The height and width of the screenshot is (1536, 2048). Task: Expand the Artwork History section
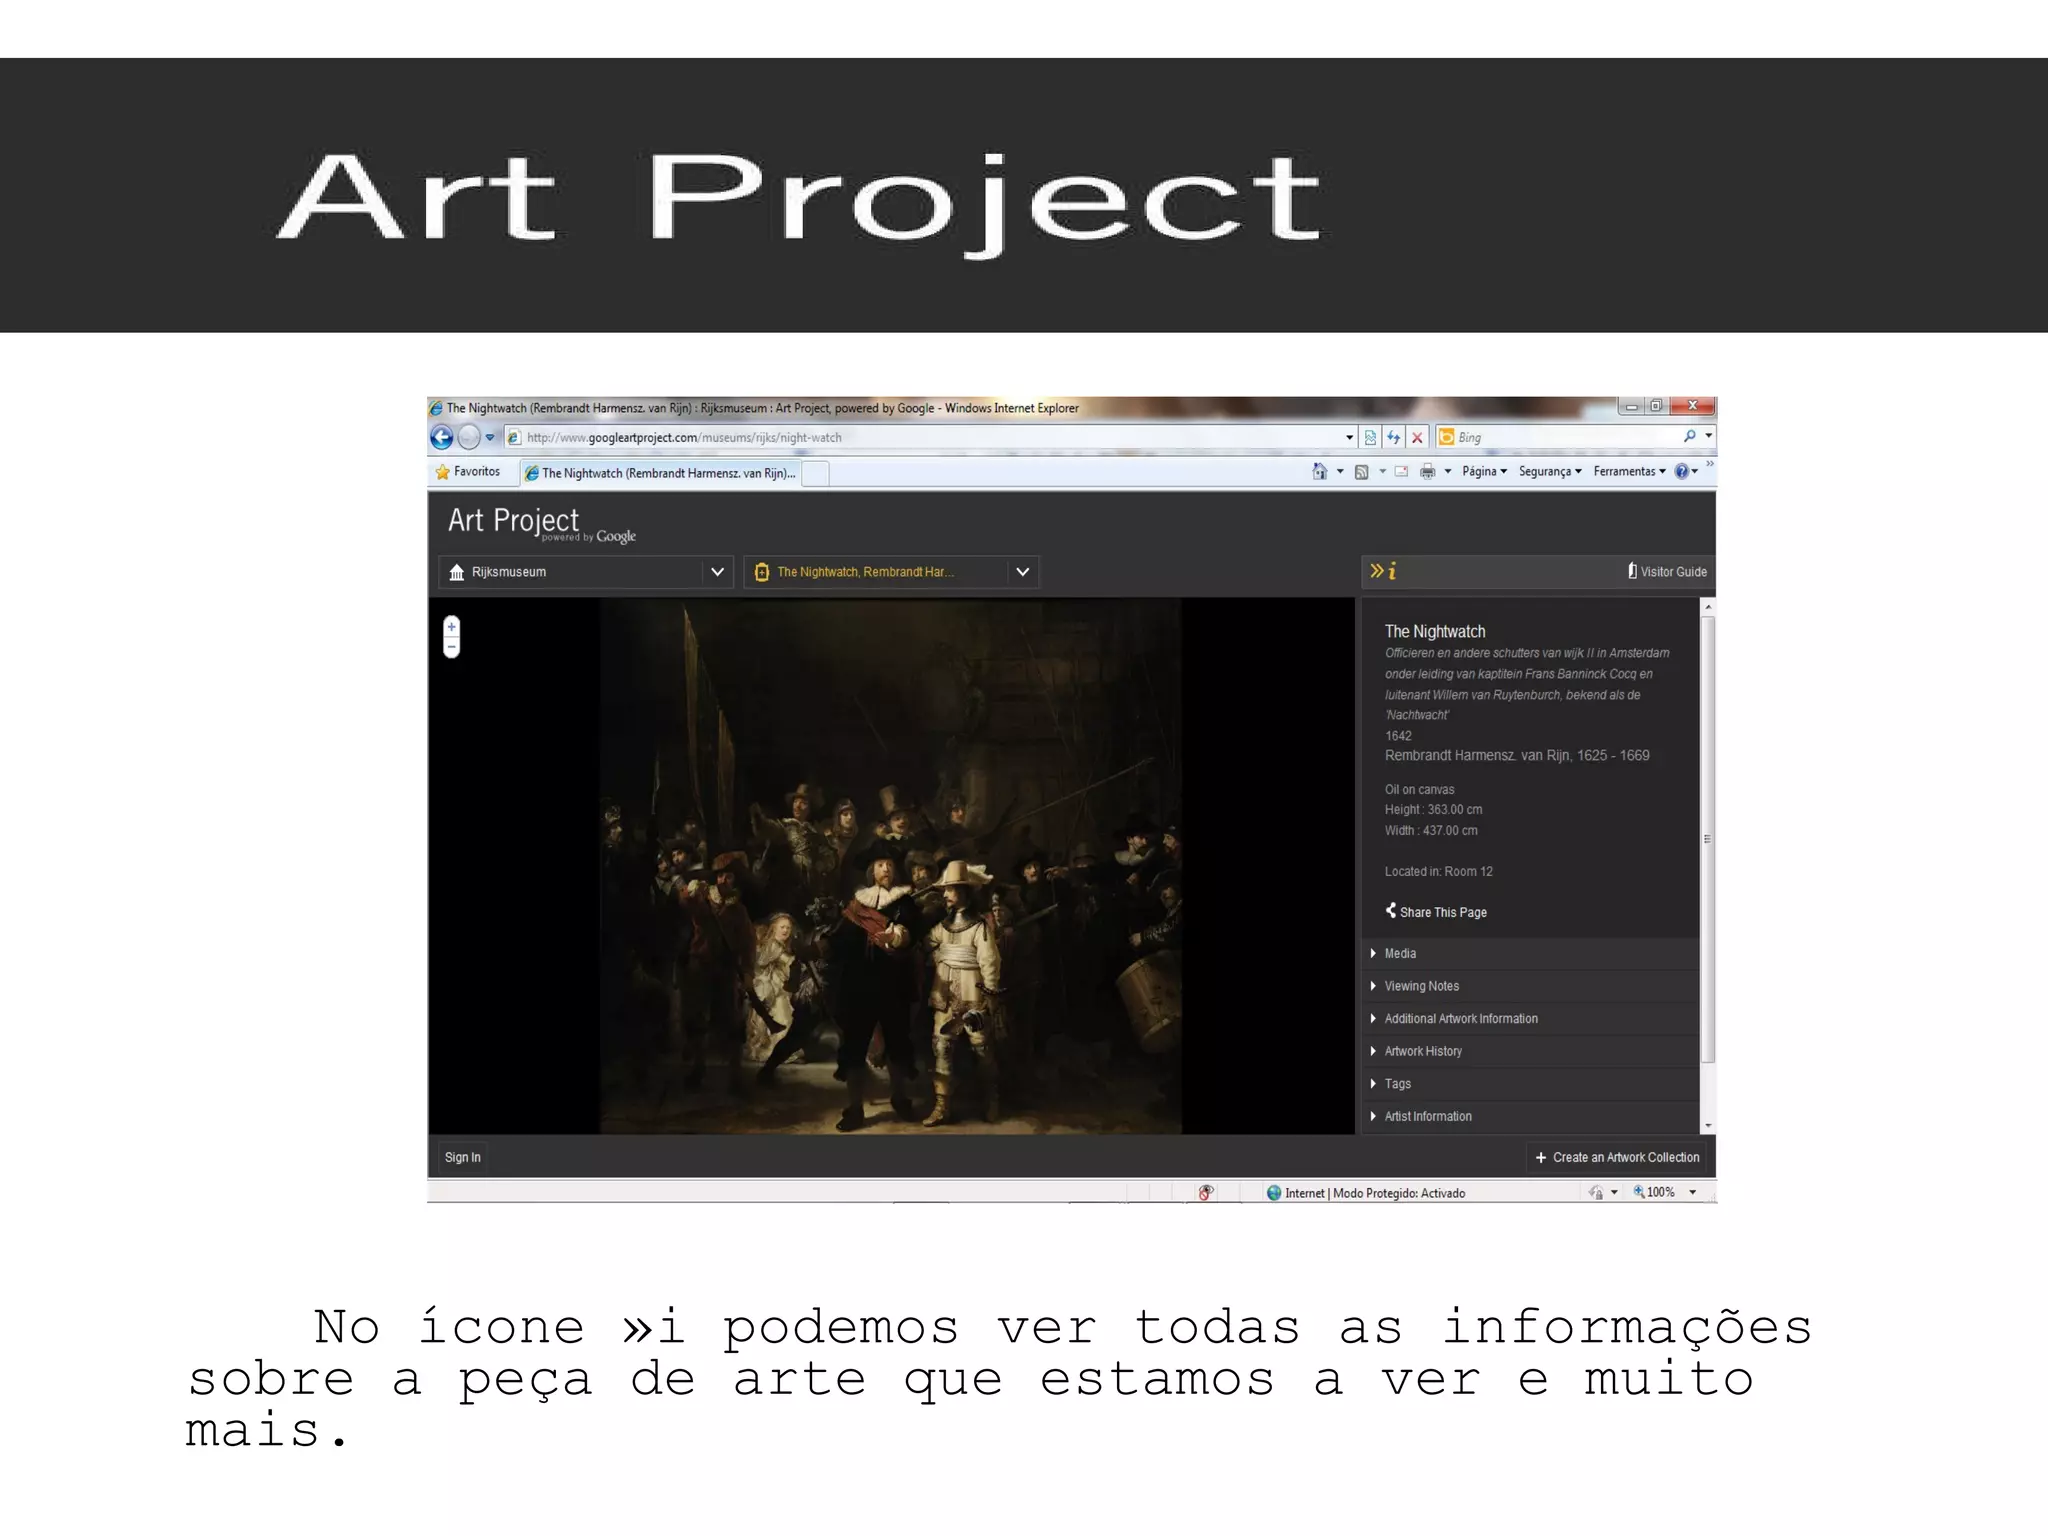1530,1051
